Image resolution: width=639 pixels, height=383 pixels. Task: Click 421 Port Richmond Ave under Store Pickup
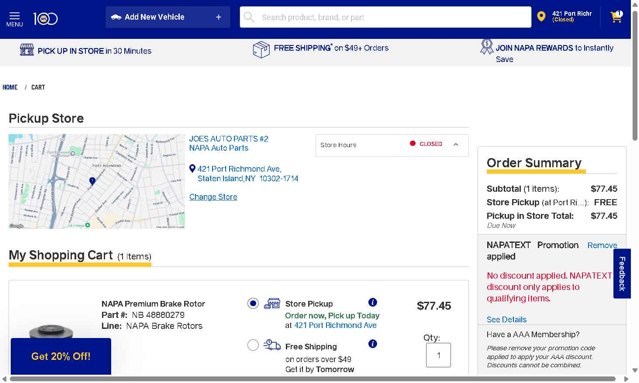point(335,325)
